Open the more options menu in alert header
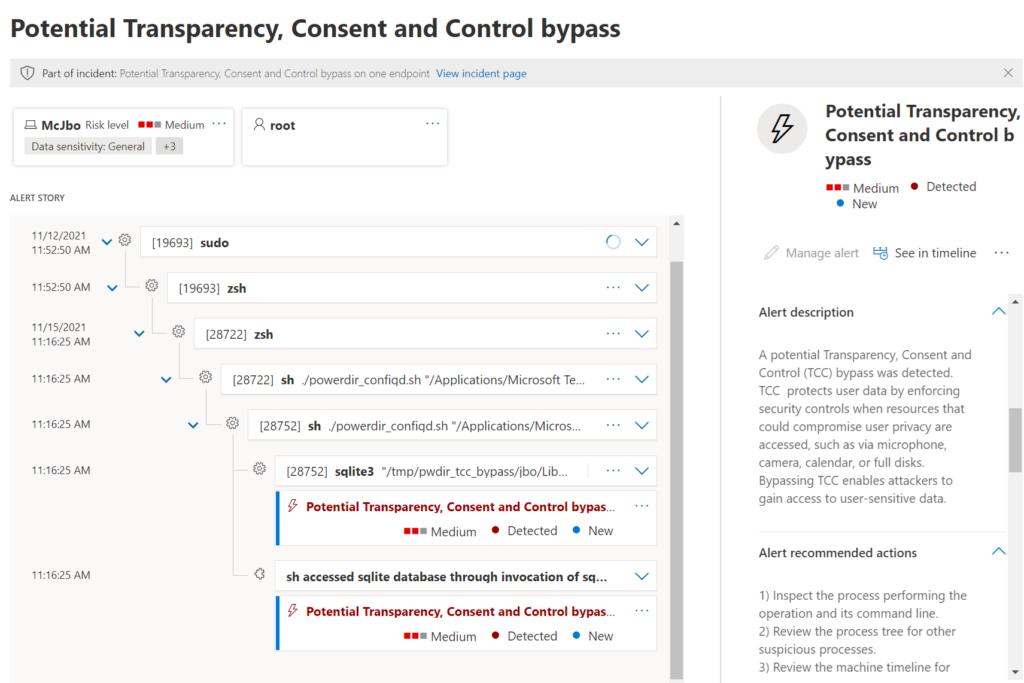 tap(1001, 253)
